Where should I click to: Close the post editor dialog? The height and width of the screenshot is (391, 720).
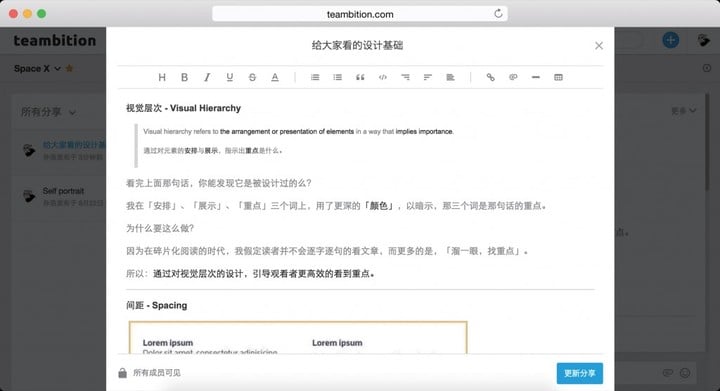pyautogui.click(x=599, y=45)
